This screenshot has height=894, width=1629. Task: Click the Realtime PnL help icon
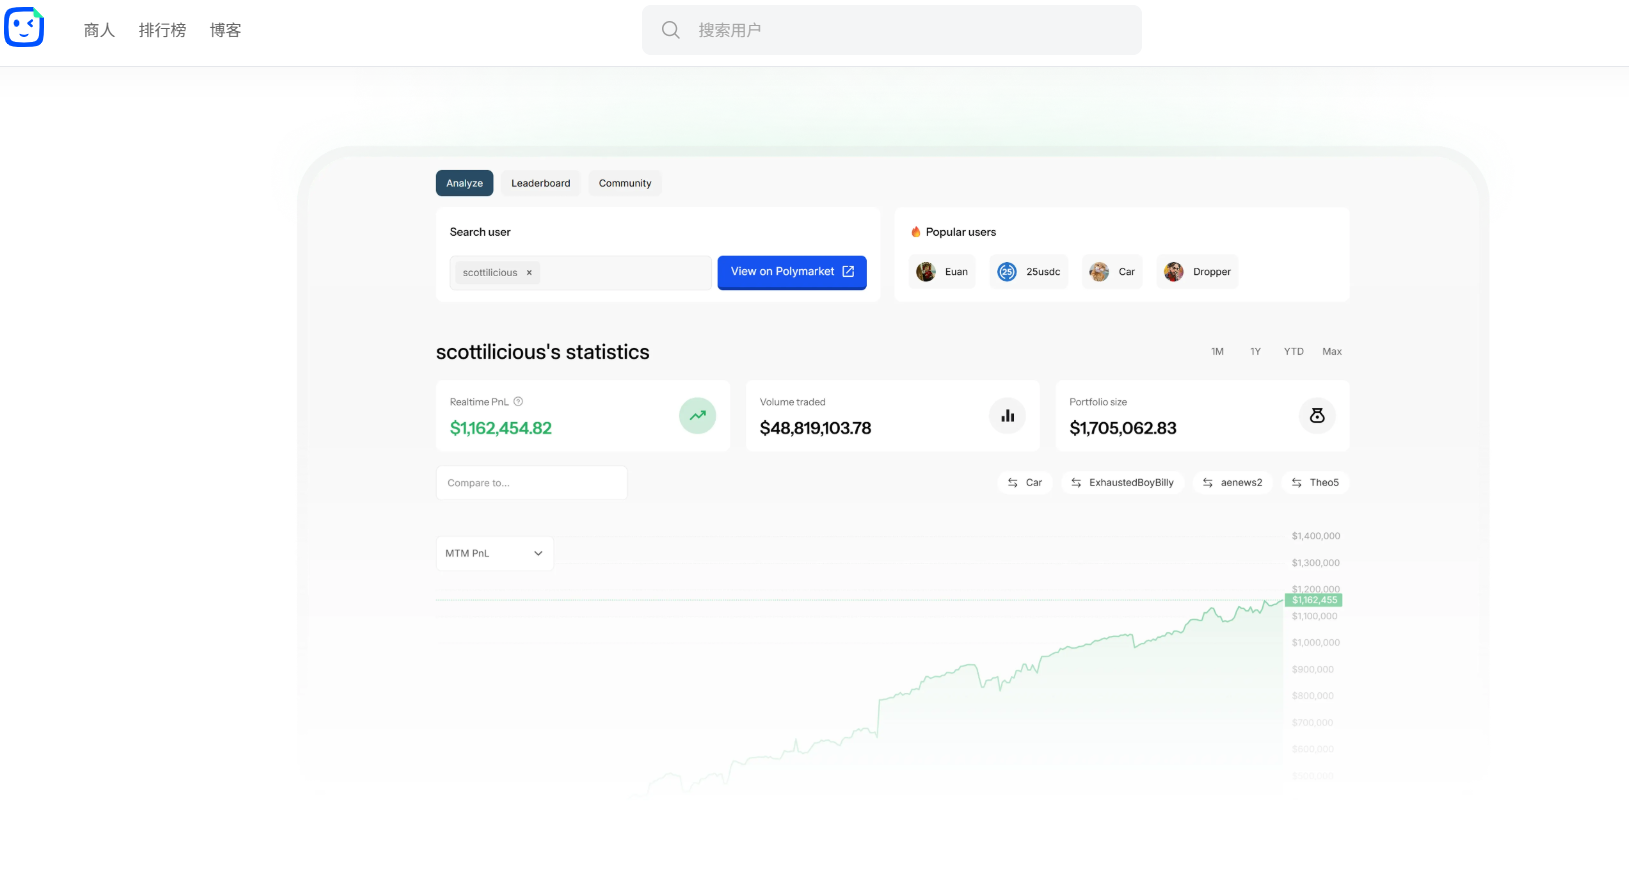pos(518,402)
